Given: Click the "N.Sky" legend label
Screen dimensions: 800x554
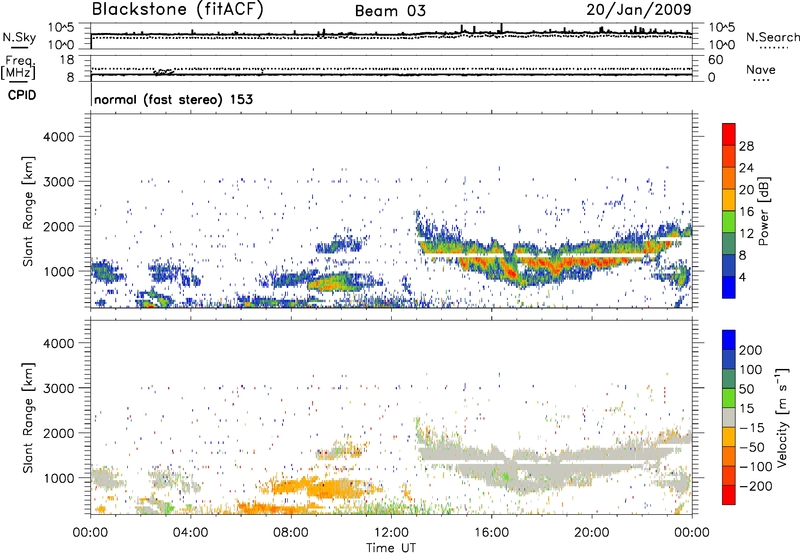Looking at the screenshot, I should (19, 37).
